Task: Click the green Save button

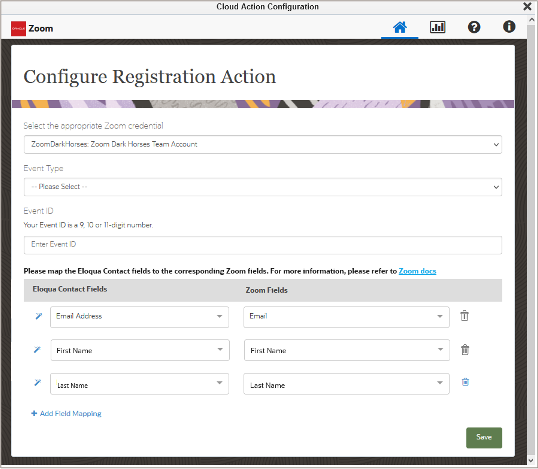Action: [484, 437]
